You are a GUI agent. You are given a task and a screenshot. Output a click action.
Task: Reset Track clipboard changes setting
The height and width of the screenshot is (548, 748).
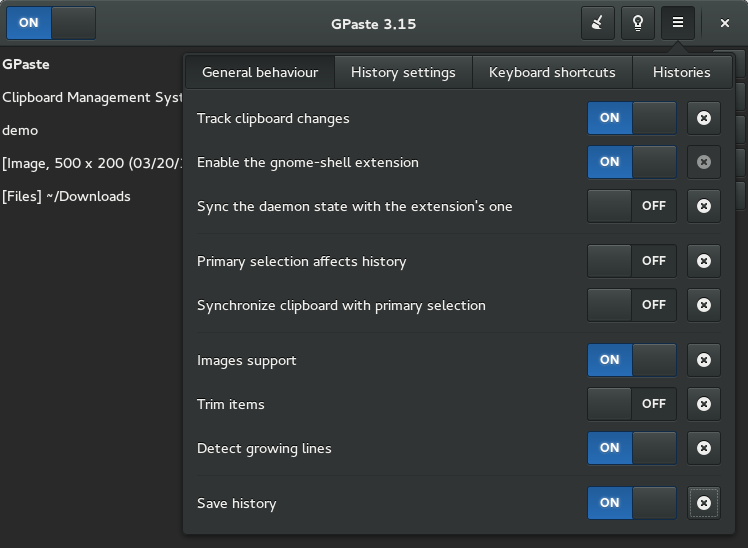(x=704, y=118)
